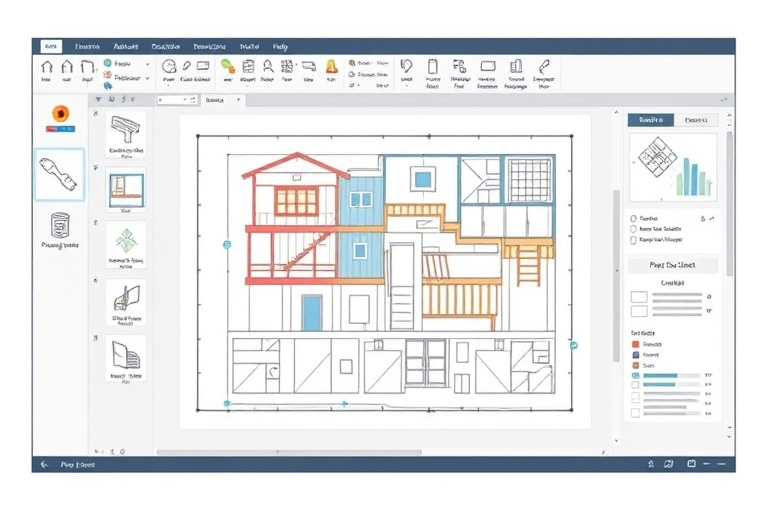
Task: Select the red grid icon in the ribbon
Action: coord(108,75)
